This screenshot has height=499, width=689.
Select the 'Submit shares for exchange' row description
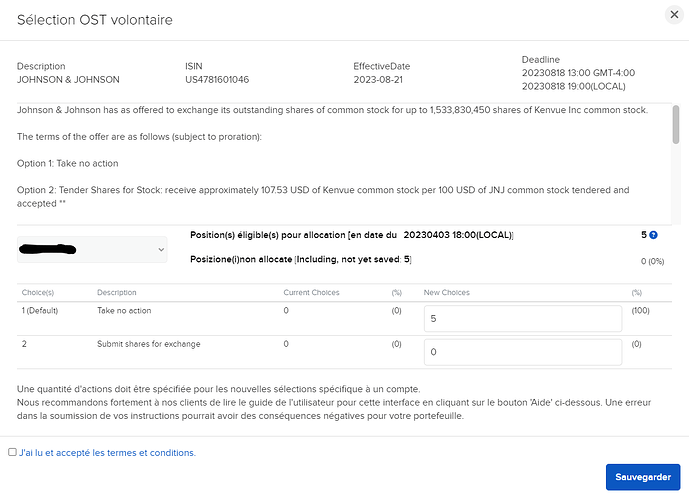(x=148, y=344)
